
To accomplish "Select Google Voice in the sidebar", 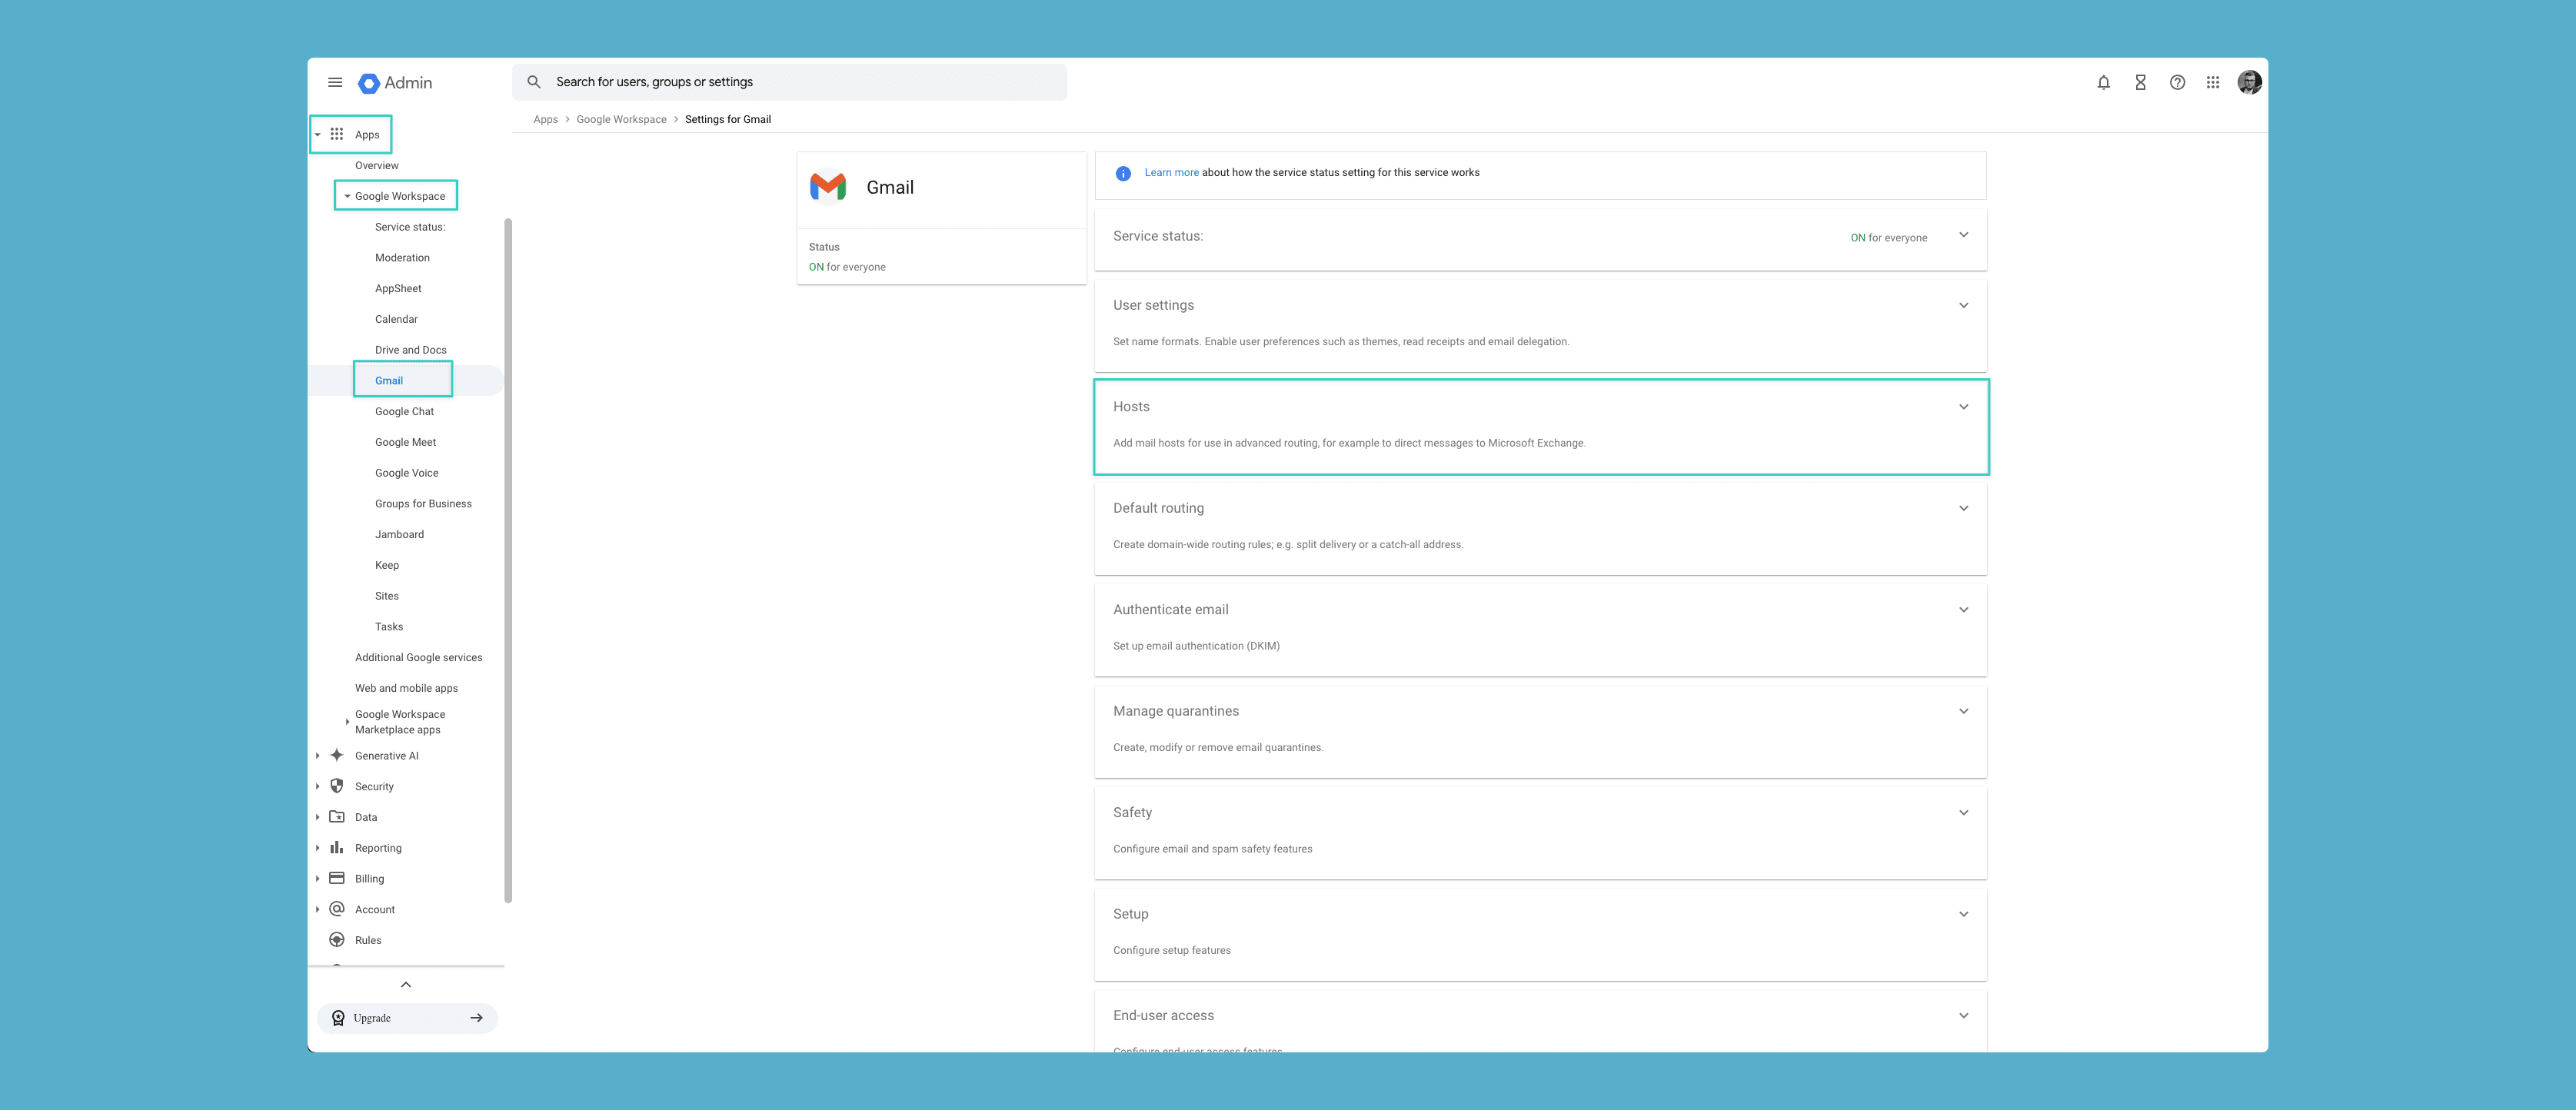I will coord(406,473).
